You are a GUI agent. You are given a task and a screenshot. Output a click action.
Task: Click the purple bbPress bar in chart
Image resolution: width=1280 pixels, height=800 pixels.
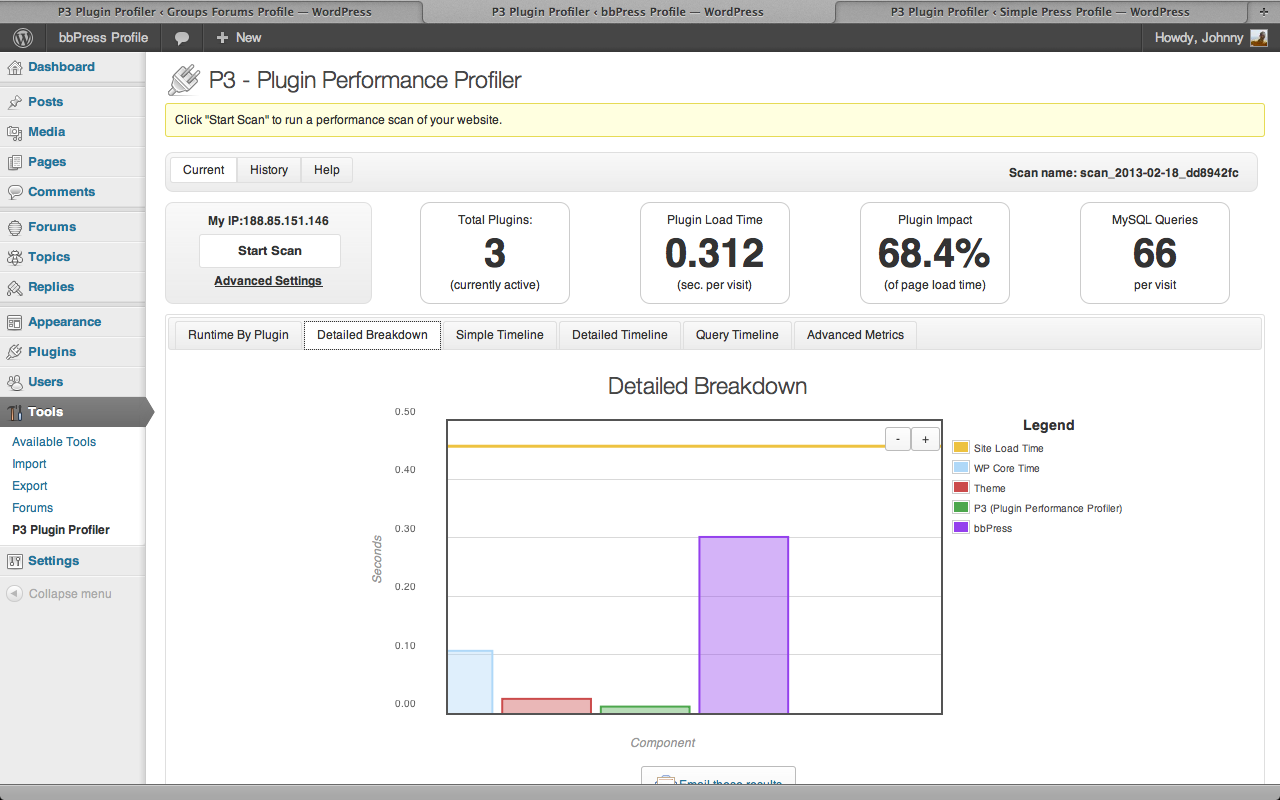(744, 625)
